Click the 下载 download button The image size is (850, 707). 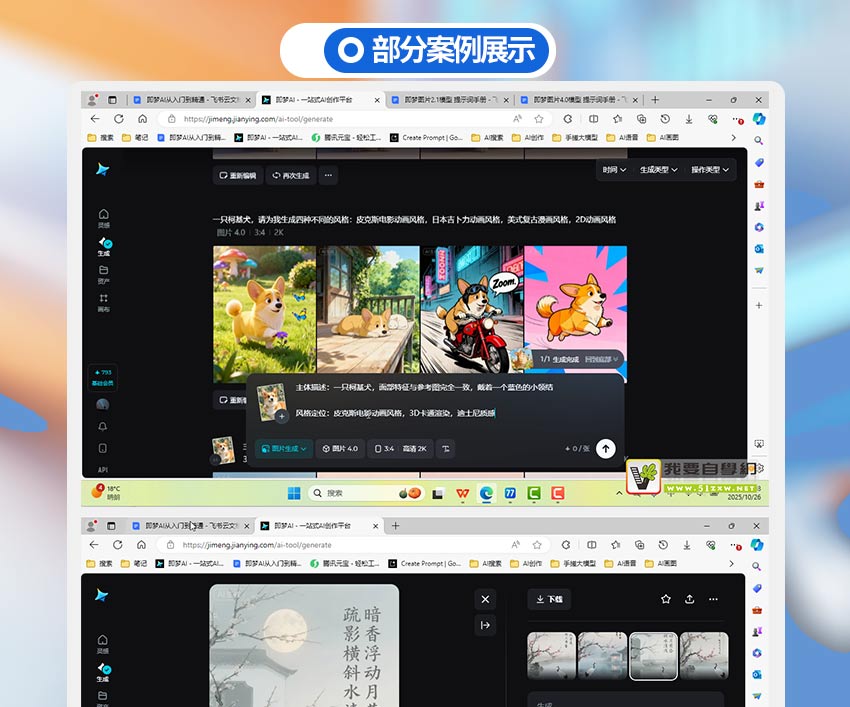pos(549,599)
